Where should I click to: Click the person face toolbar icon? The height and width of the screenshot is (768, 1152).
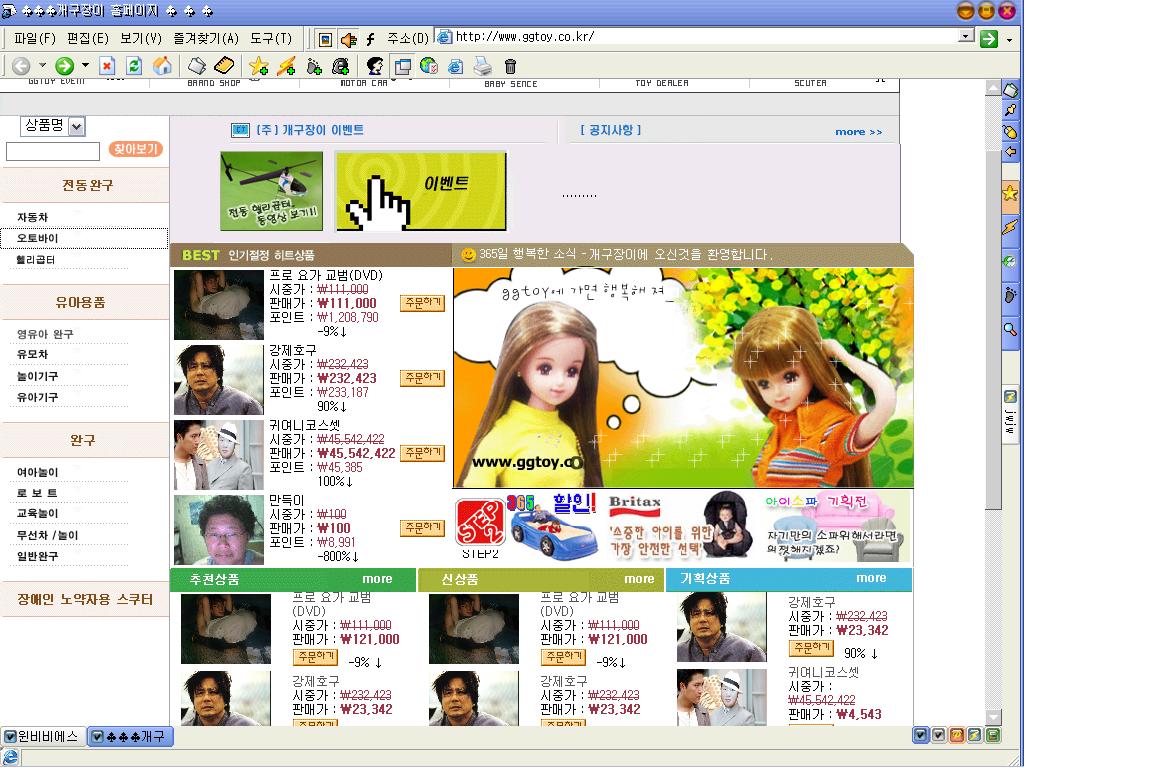375,66
